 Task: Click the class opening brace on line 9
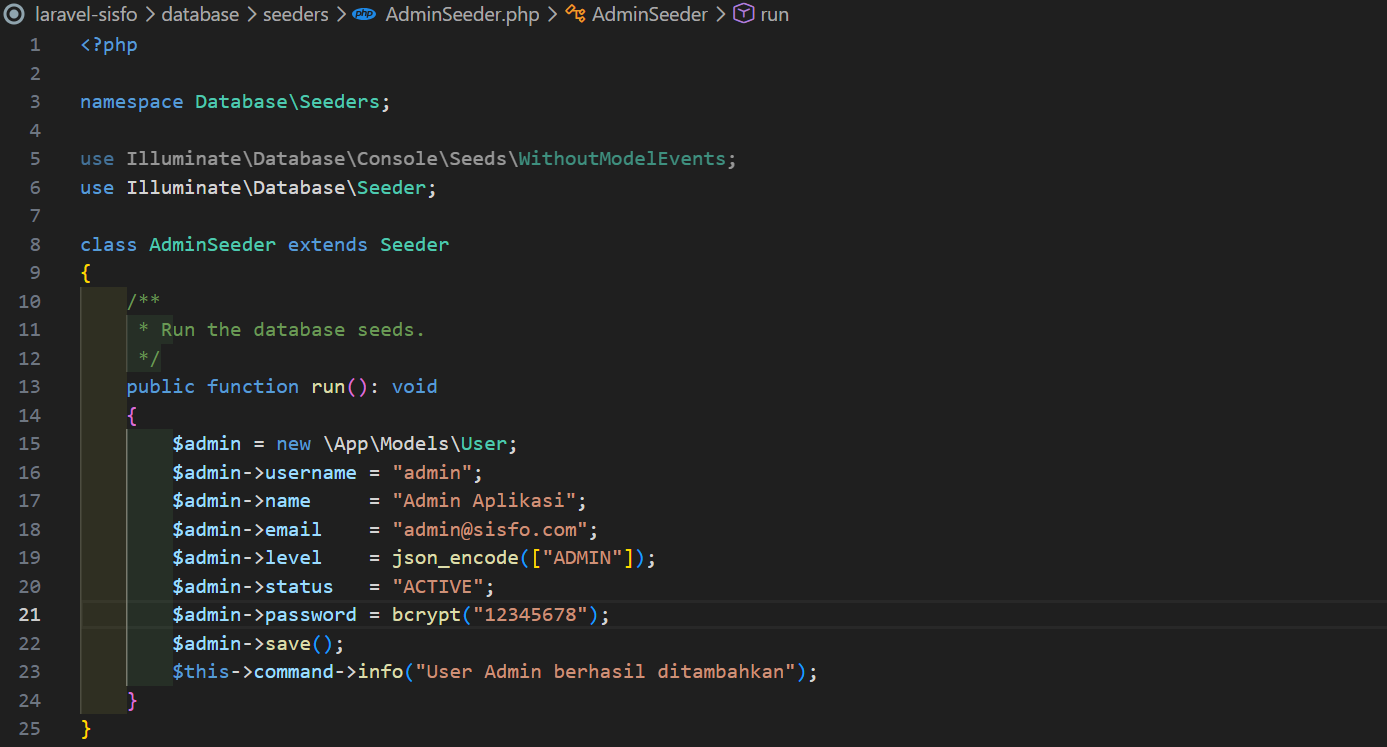pyautogui.click(x=86, y=273)
